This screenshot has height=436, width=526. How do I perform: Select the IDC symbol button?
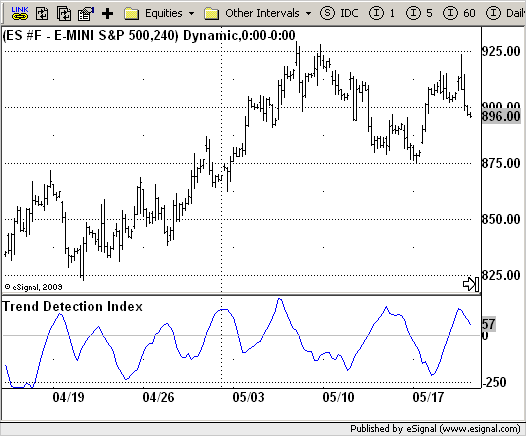pos(339,13)
